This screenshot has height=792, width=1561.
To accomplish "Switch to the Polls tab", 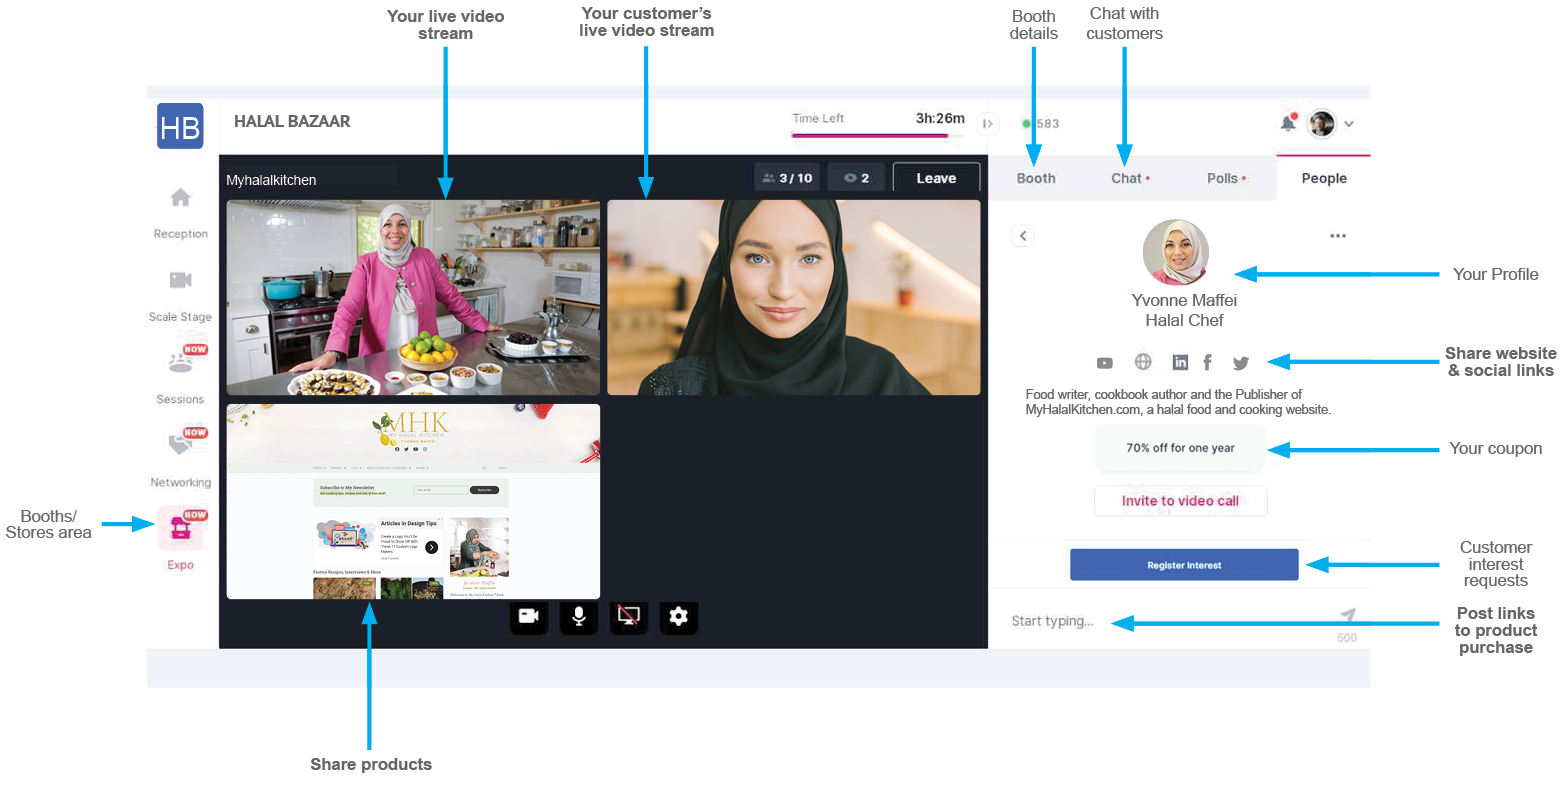I will [1226, 178].
